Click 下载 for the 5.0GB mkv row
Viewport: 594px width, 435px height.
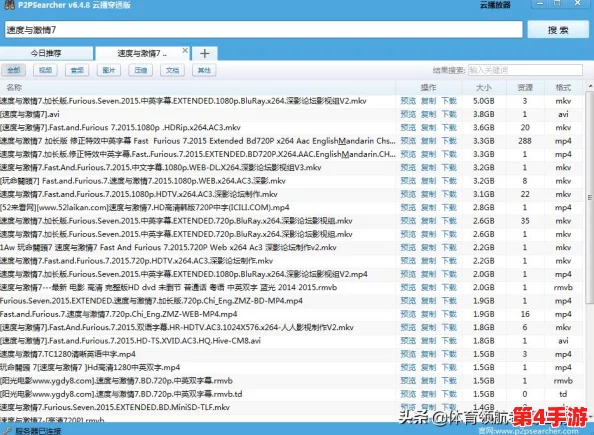(449, 101)
